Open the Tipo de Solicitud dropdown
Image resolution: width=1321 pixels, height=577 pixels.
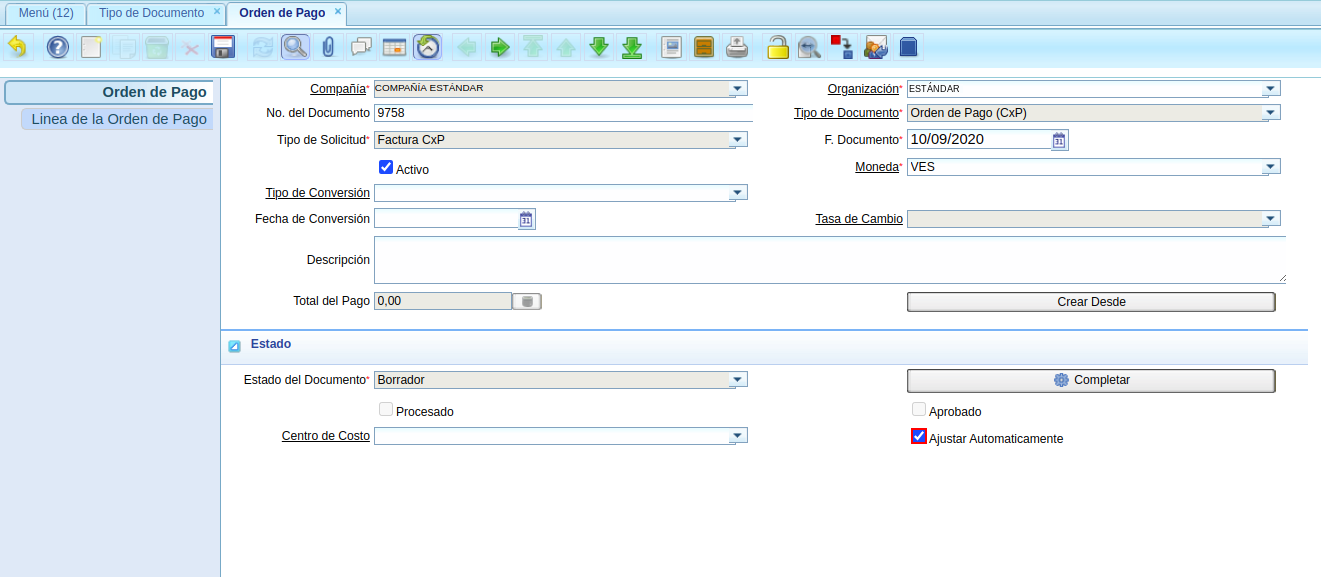click(738, 139)
